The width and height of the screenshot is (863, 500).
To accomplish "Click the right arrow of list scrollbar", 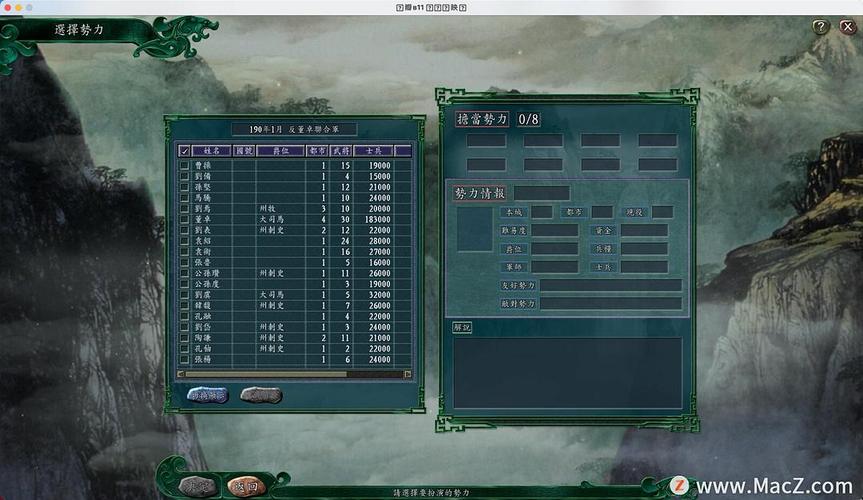I will pyautogui.click(x=408, y=374).
